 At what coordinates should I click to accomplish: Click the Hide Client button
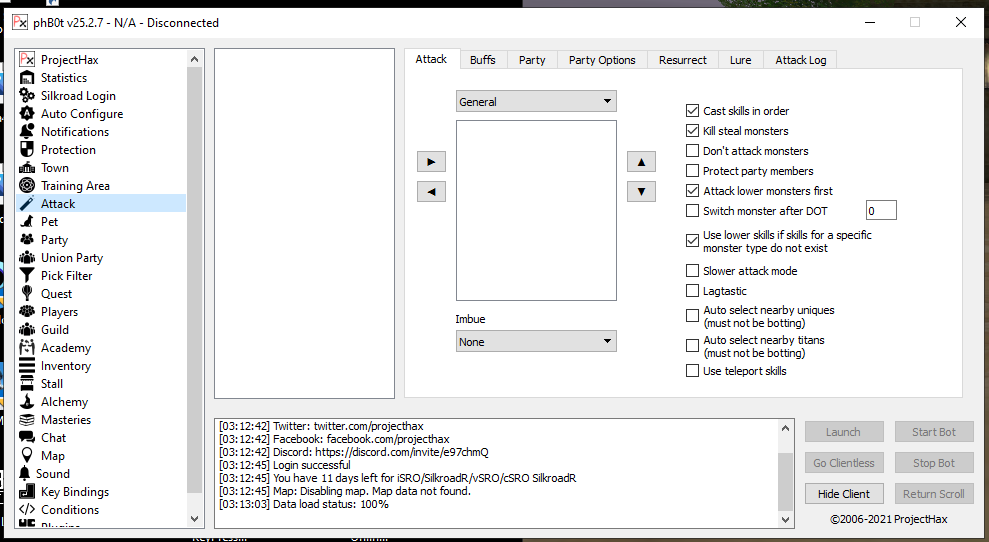[843, 494]
